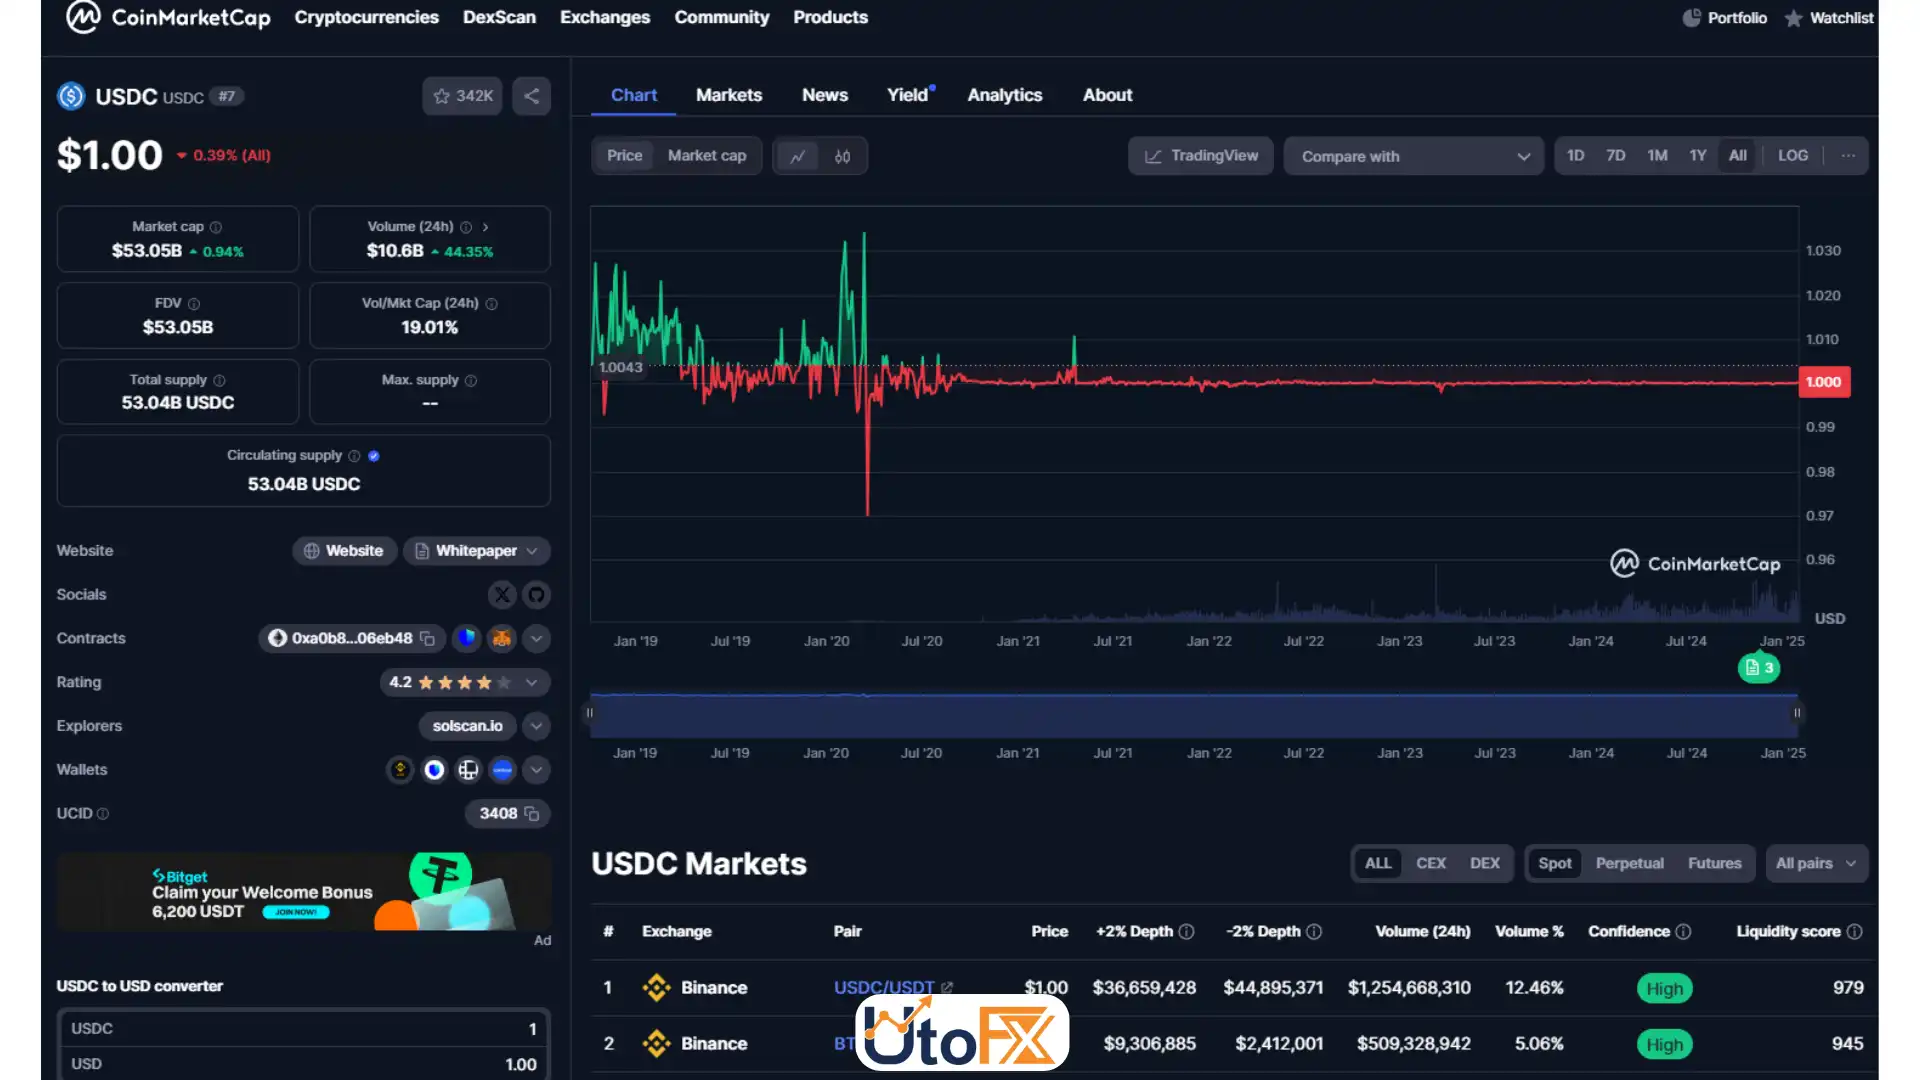This screenshot has height=1080, width=1920.
Task: Copy the 0xa0b8...06eb48 contract address
Action: (x=427, y=638)
